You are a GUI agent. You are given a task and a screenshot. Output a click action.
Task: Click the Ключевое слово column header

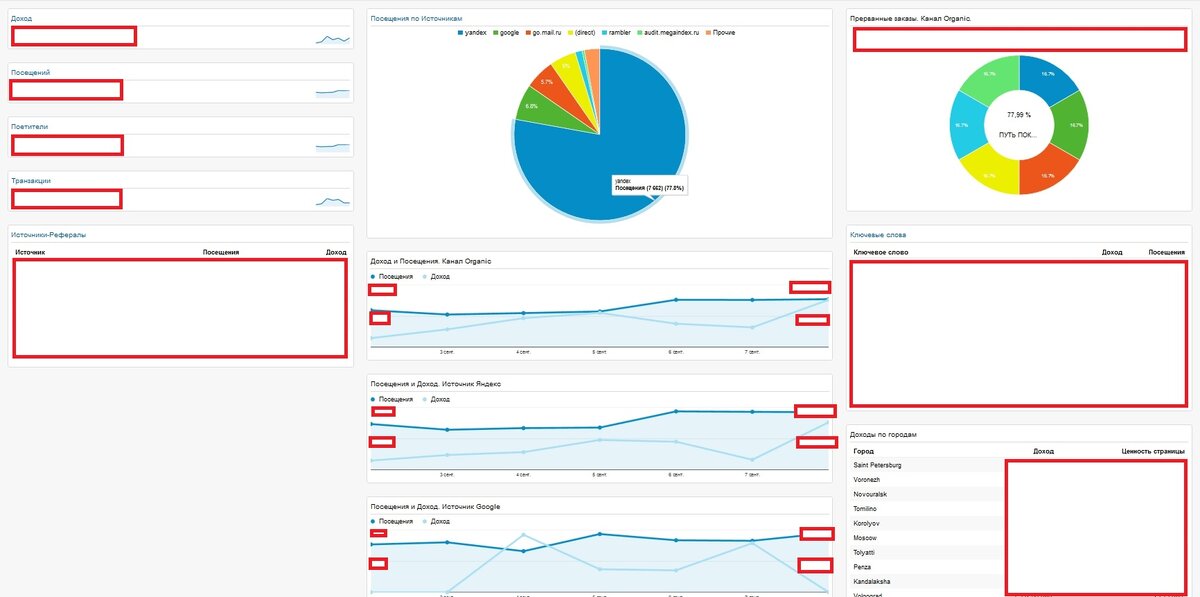point(881,252)
